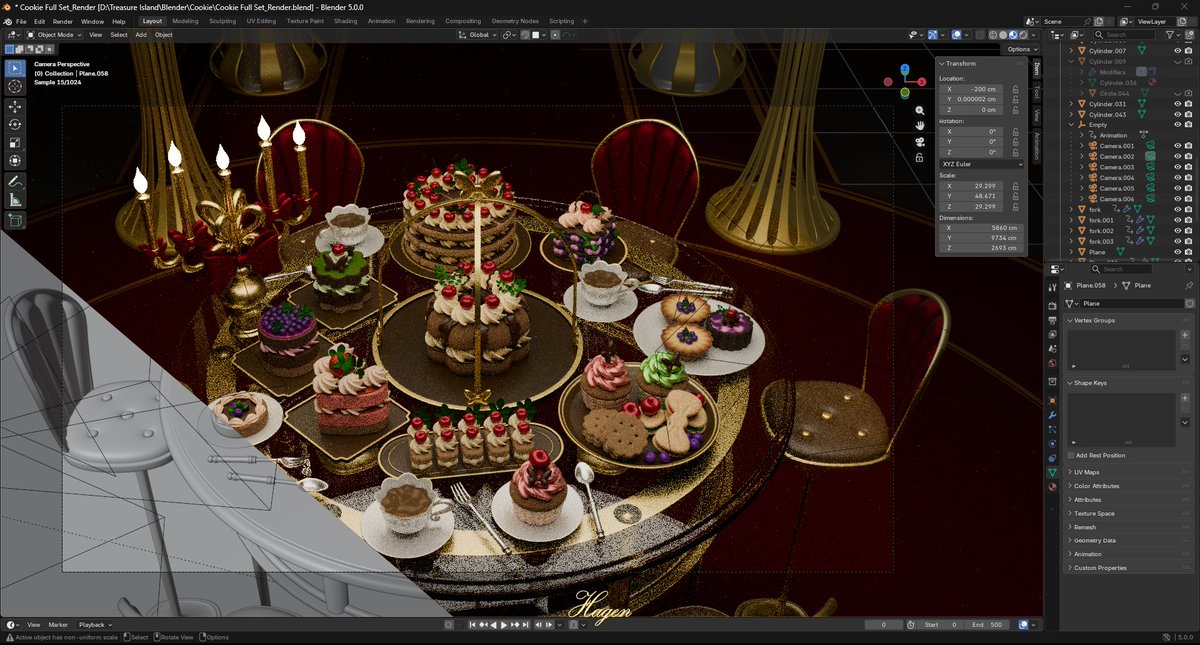Open the Tool sidebar tab

click(1036, 92)
